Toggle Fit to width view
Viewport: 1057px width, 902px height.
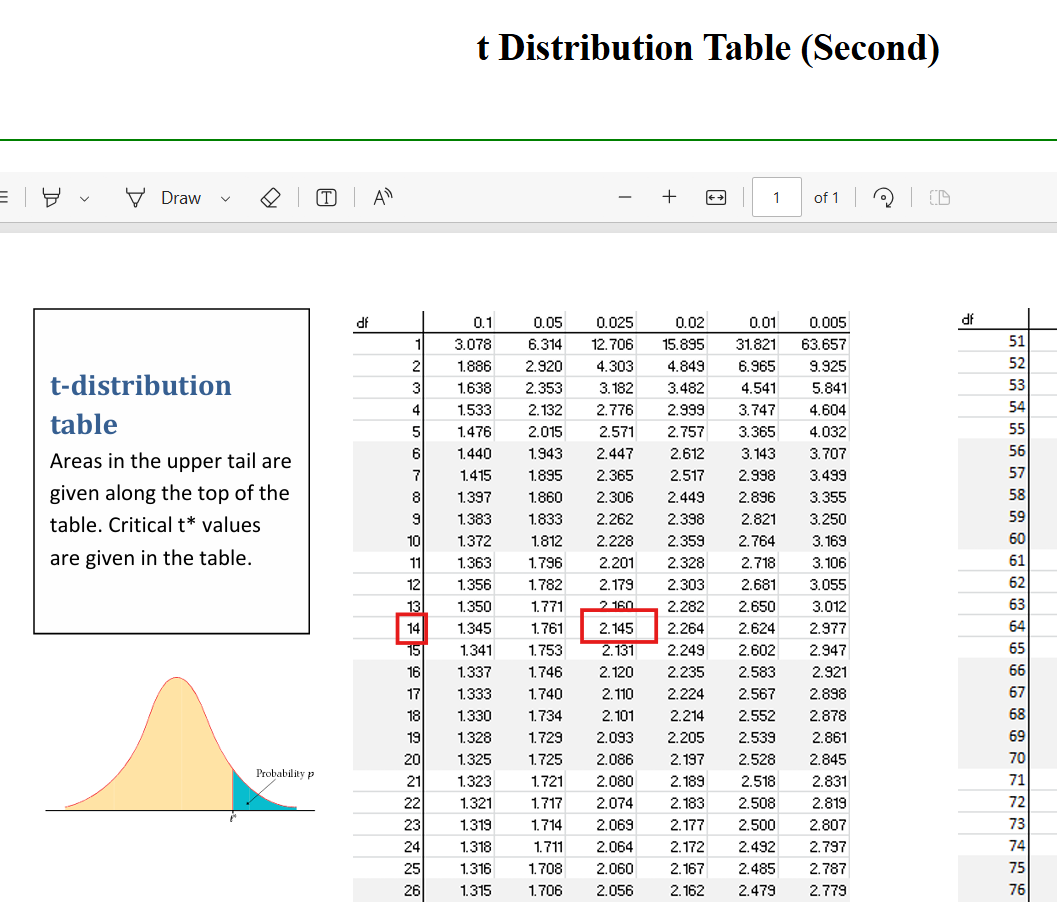click(x=715, y=198)
